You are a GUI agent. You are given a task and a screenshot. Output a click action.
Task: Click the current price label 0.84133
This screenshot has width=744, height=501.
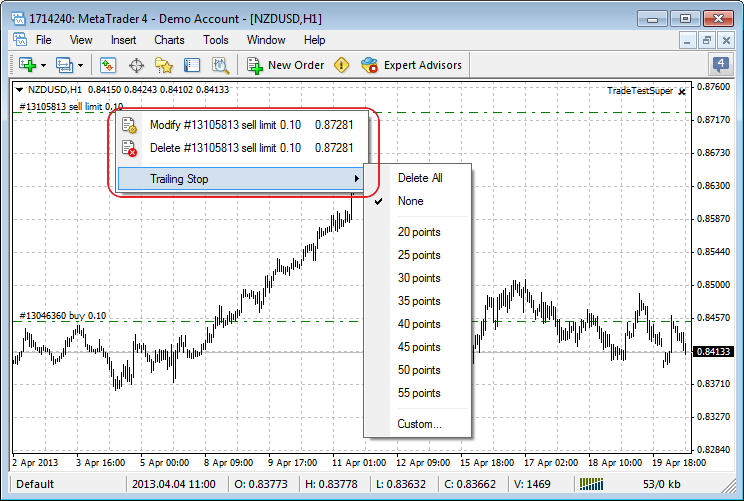[x=714, y=352]
